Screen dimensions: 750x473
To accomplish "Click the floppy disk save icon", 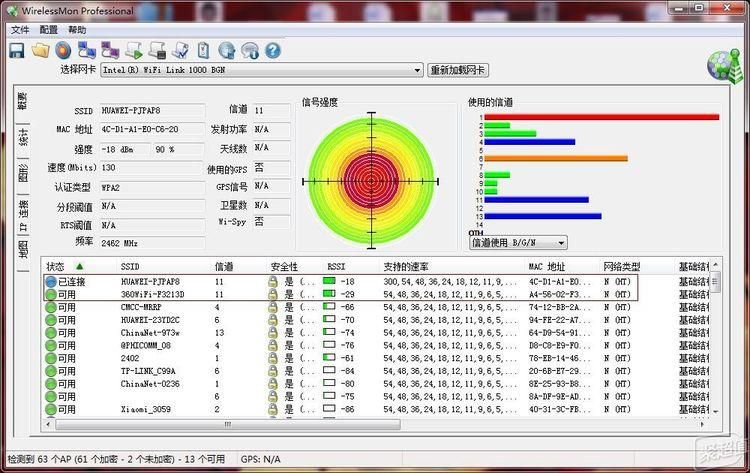I will pyautogui.click(x=17, y=50).
